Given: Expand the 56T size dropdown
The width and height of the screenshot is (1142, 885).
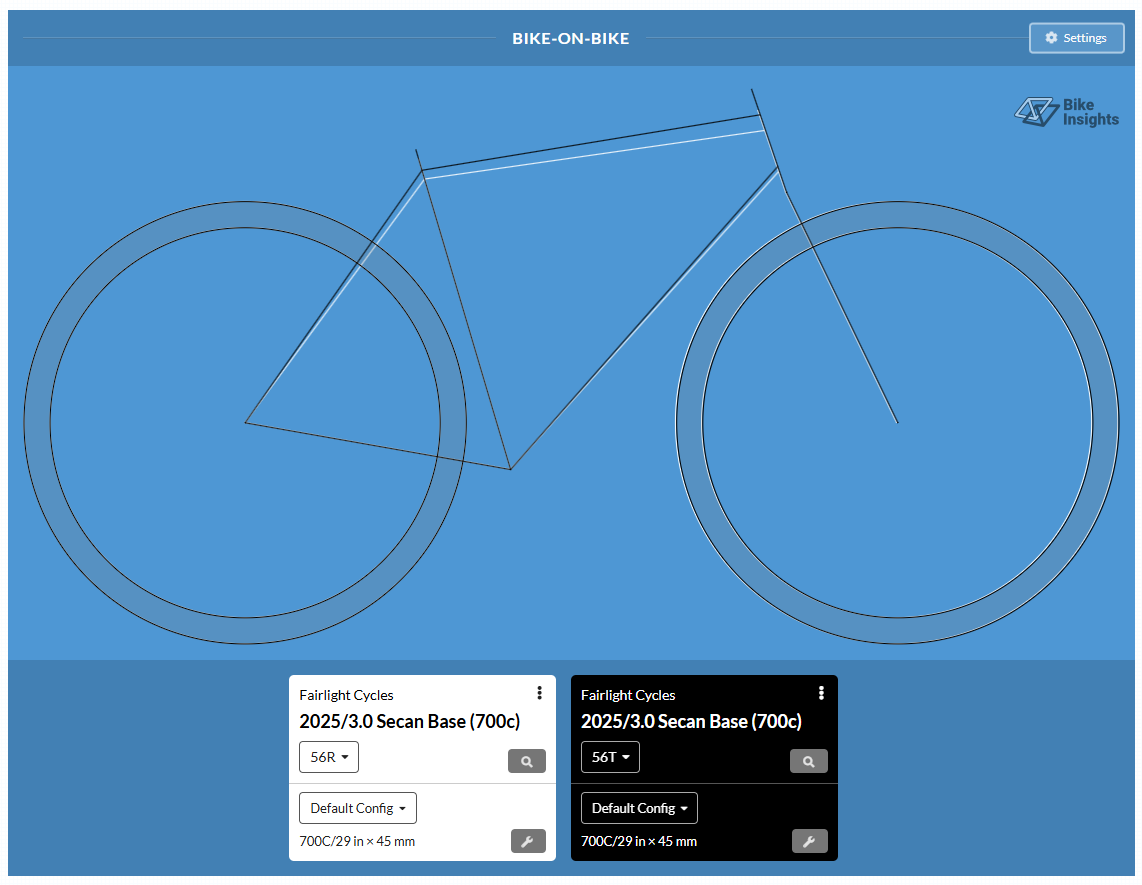Looking at the screenshot, I should pyautogui.click(x=610, y=757).
